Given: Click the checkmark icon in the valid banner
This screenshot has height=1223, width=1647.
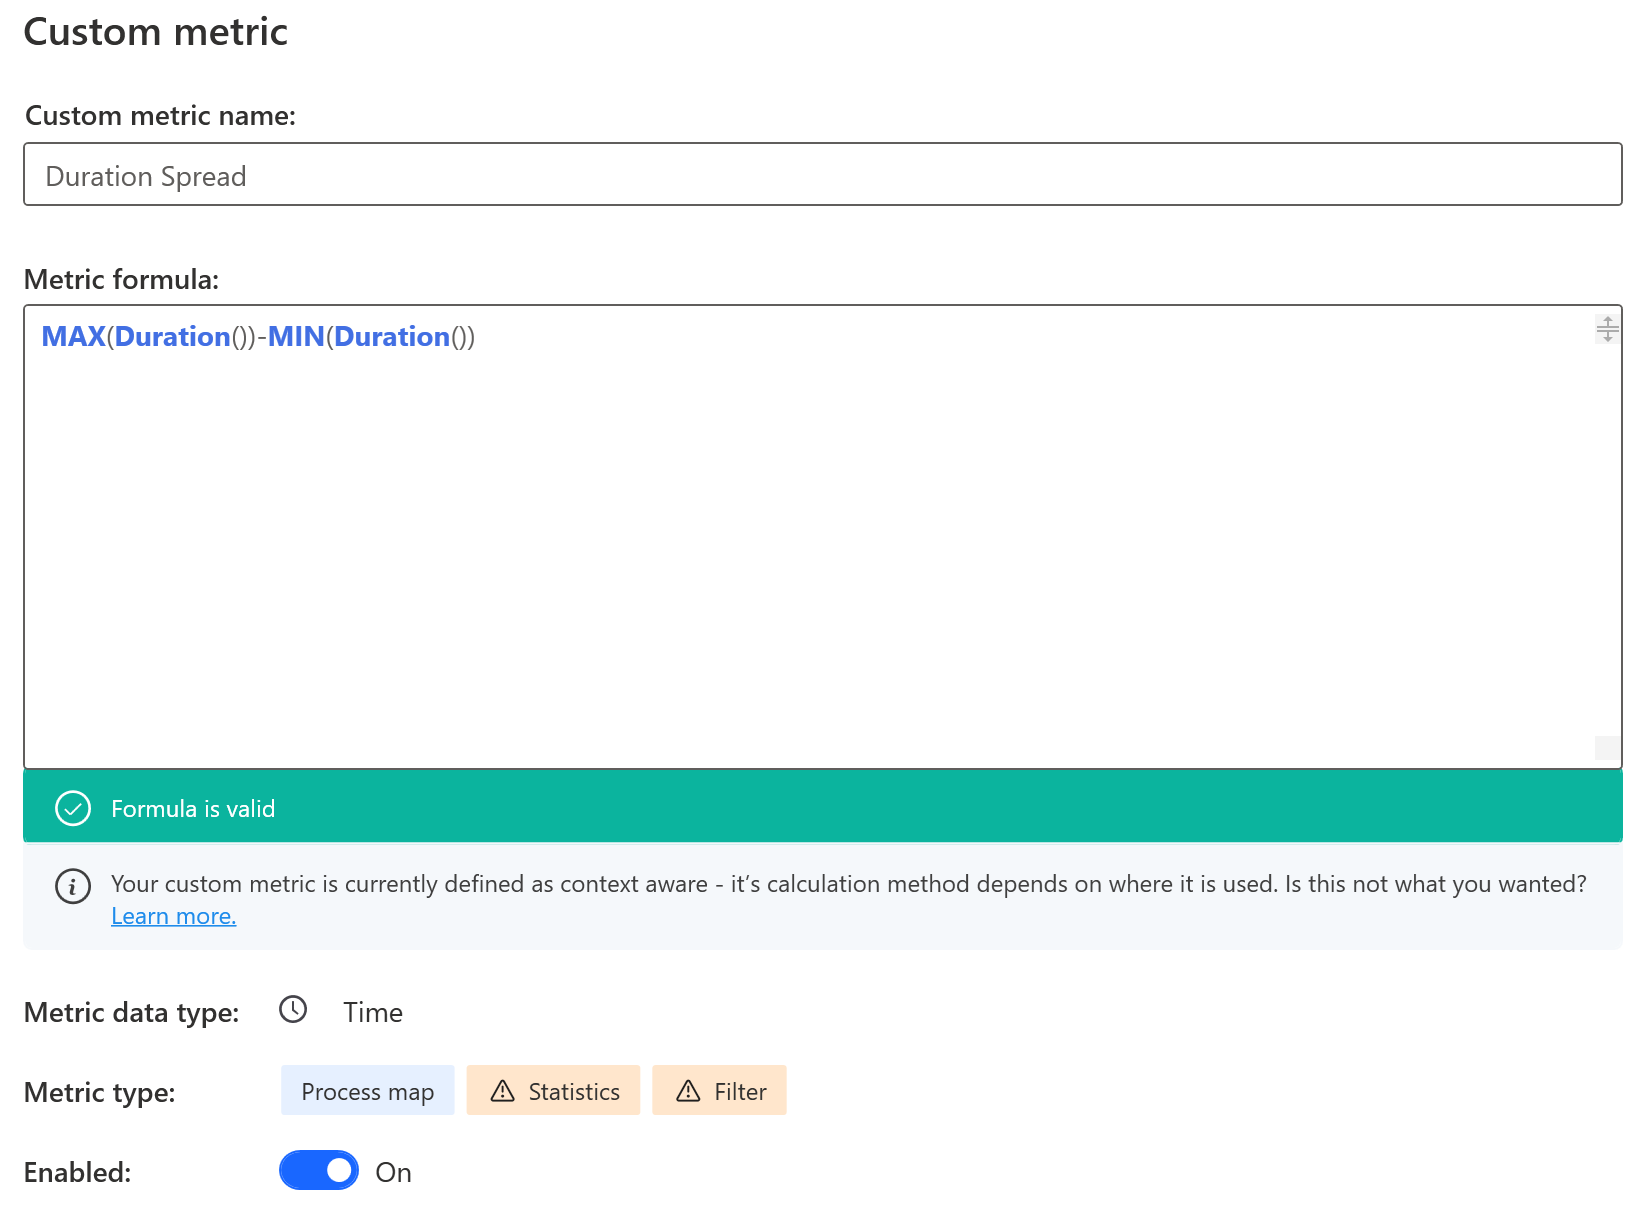Looking at the screenshot, I should click(x=72, y=808).
